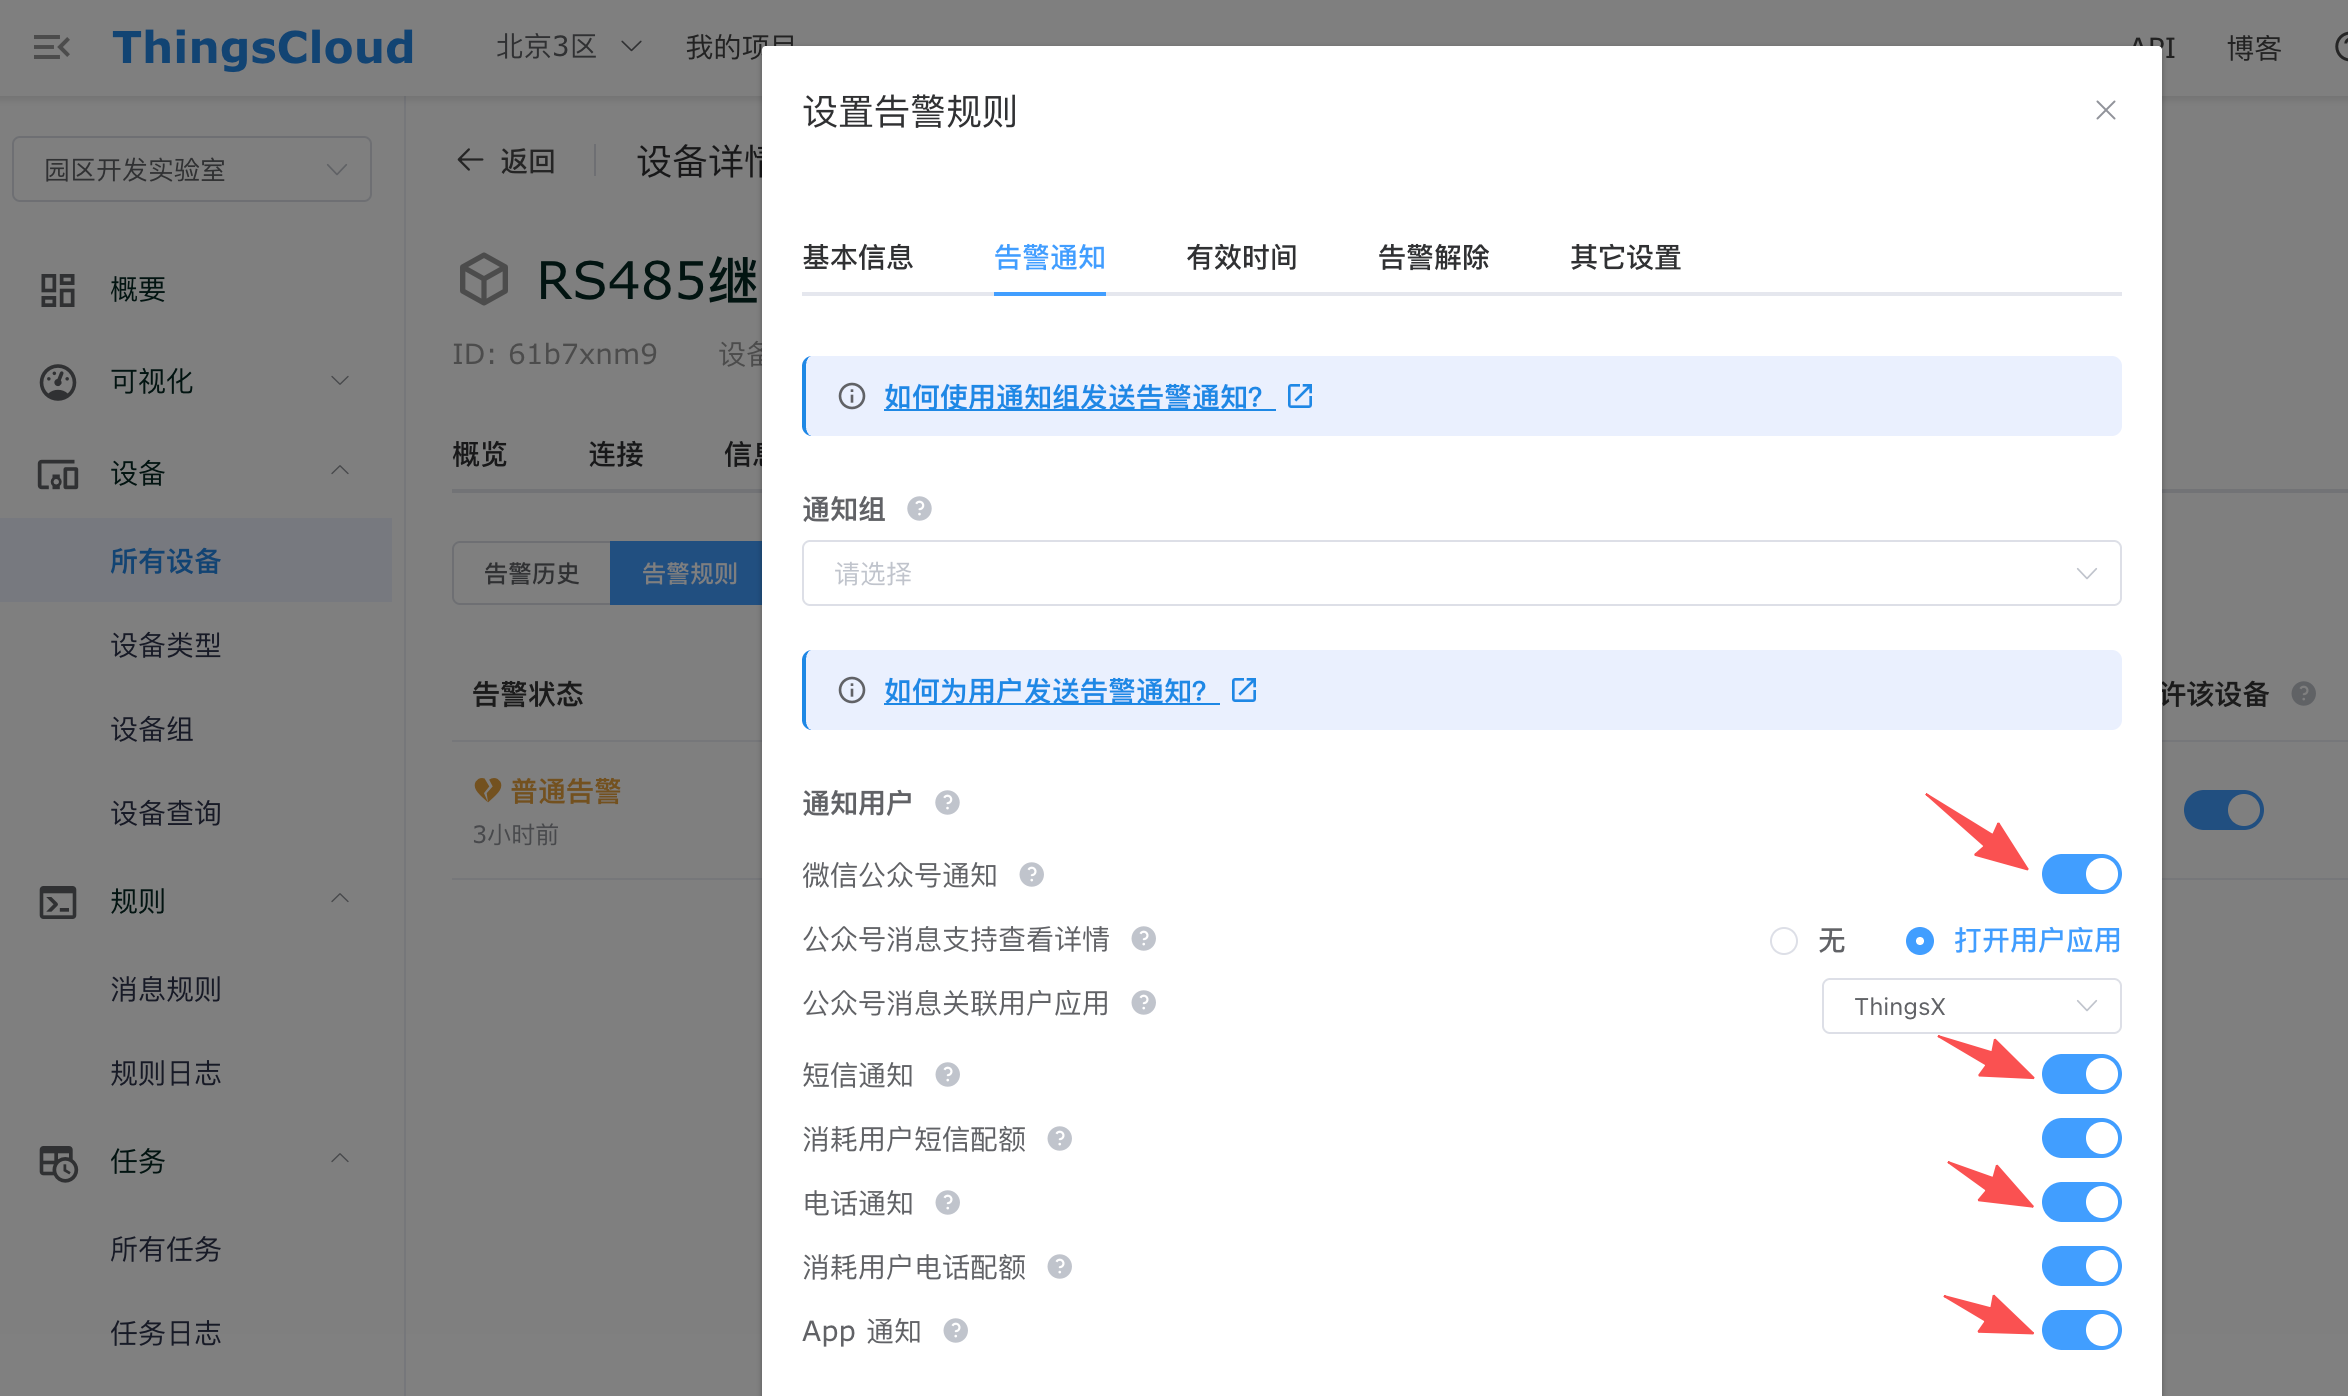This screenshot has width=2348, height=1396.
Task: Select the 无 radio option
Action: [x=1784, y=941]
